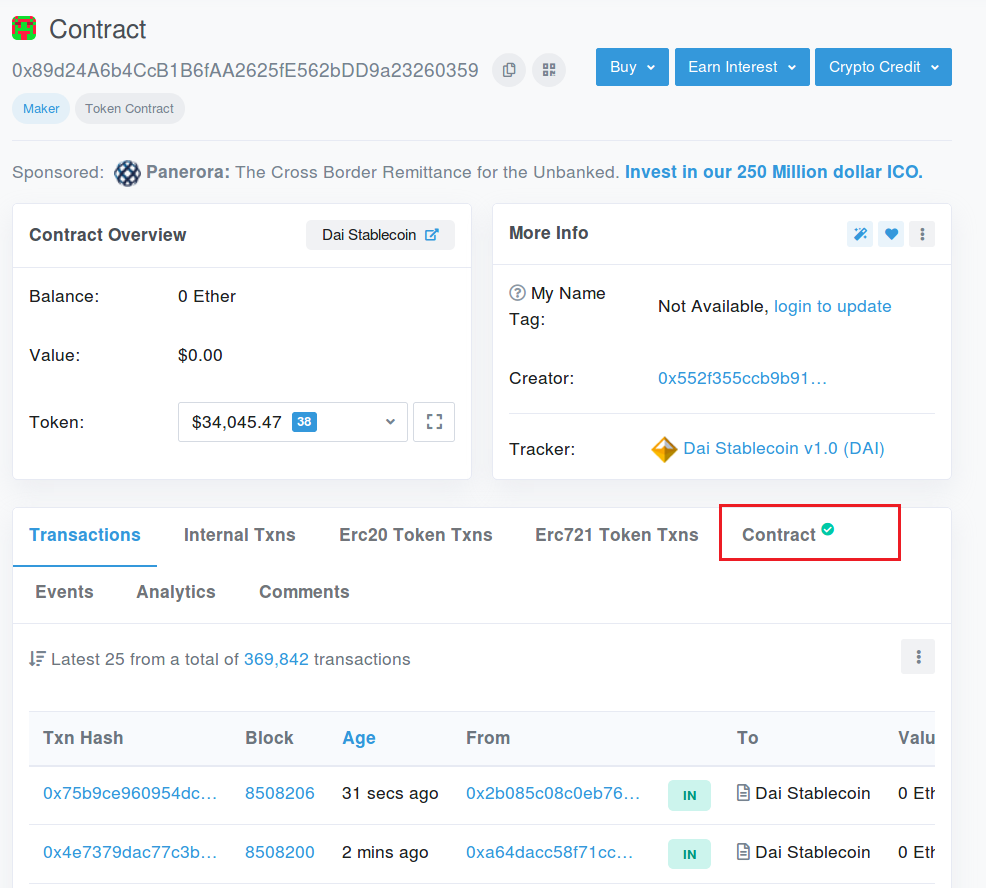
Task: Open block 8508200
Action: tap(280, 852)
